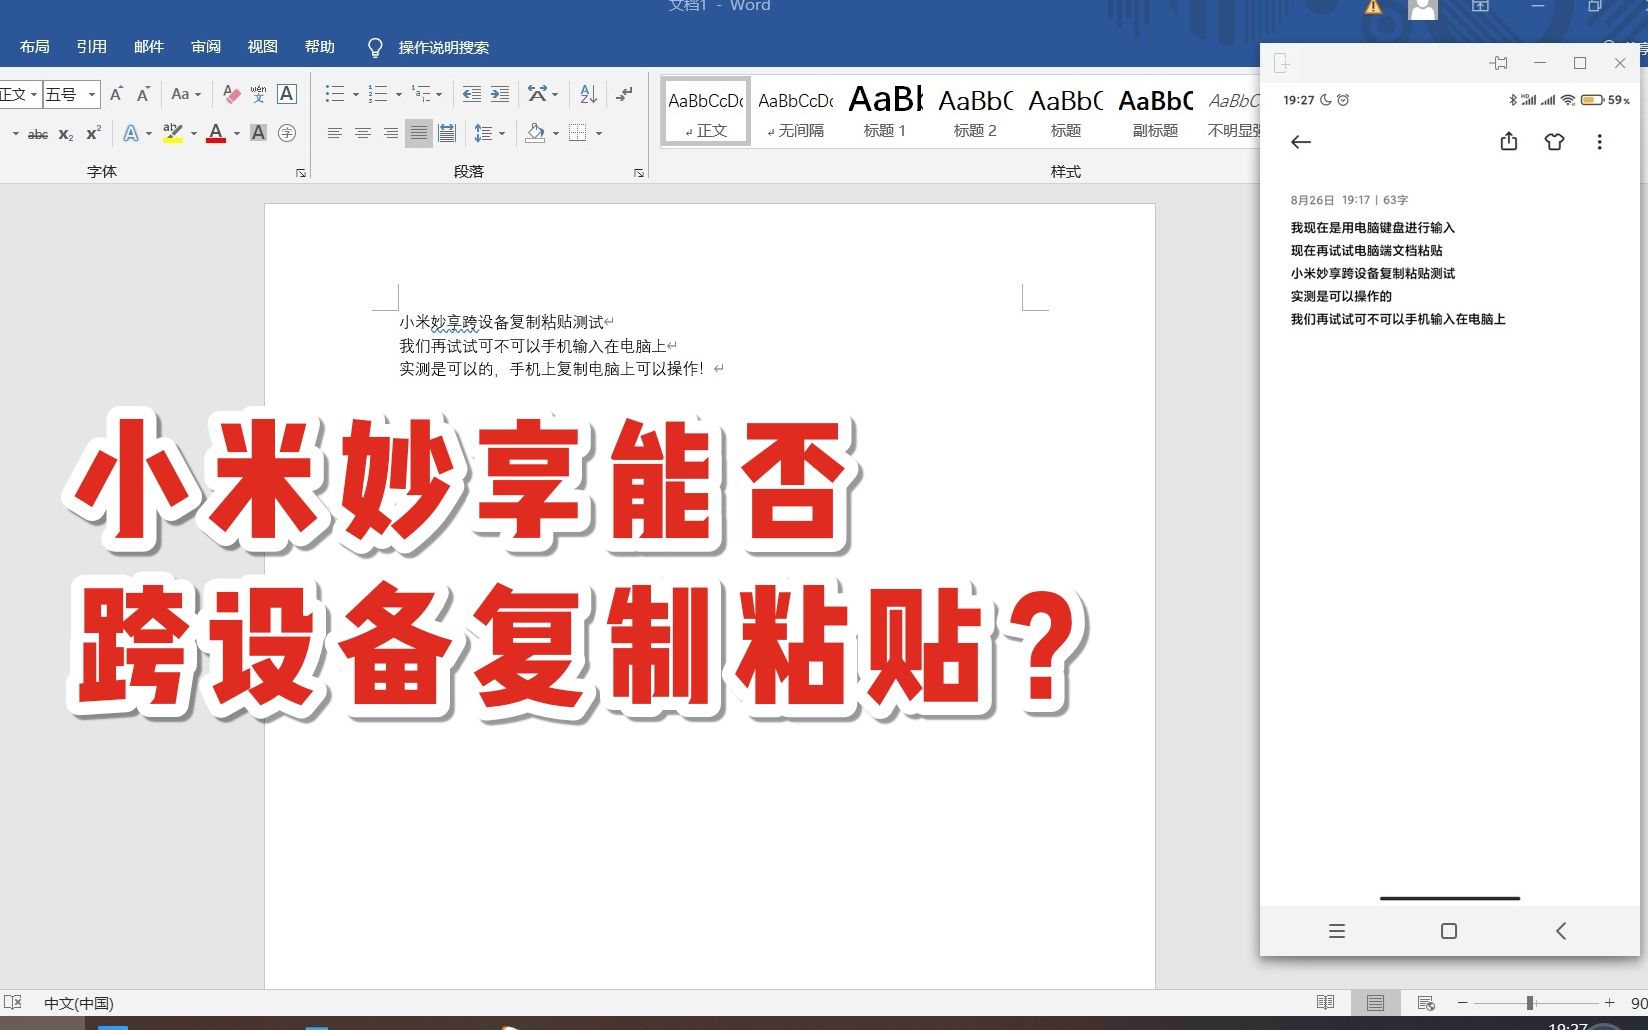The height and width of the screenshot is (1030, 1648).
Task: Expand the font size 五号 dropdown
Action: (92, 94)
